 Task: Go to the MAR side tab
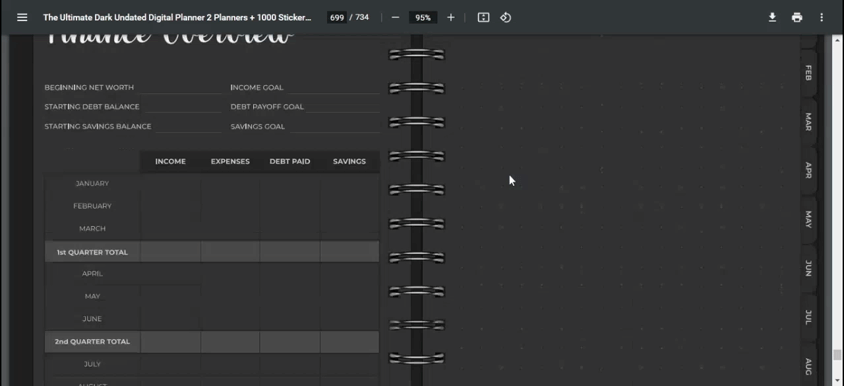(808, 122)
